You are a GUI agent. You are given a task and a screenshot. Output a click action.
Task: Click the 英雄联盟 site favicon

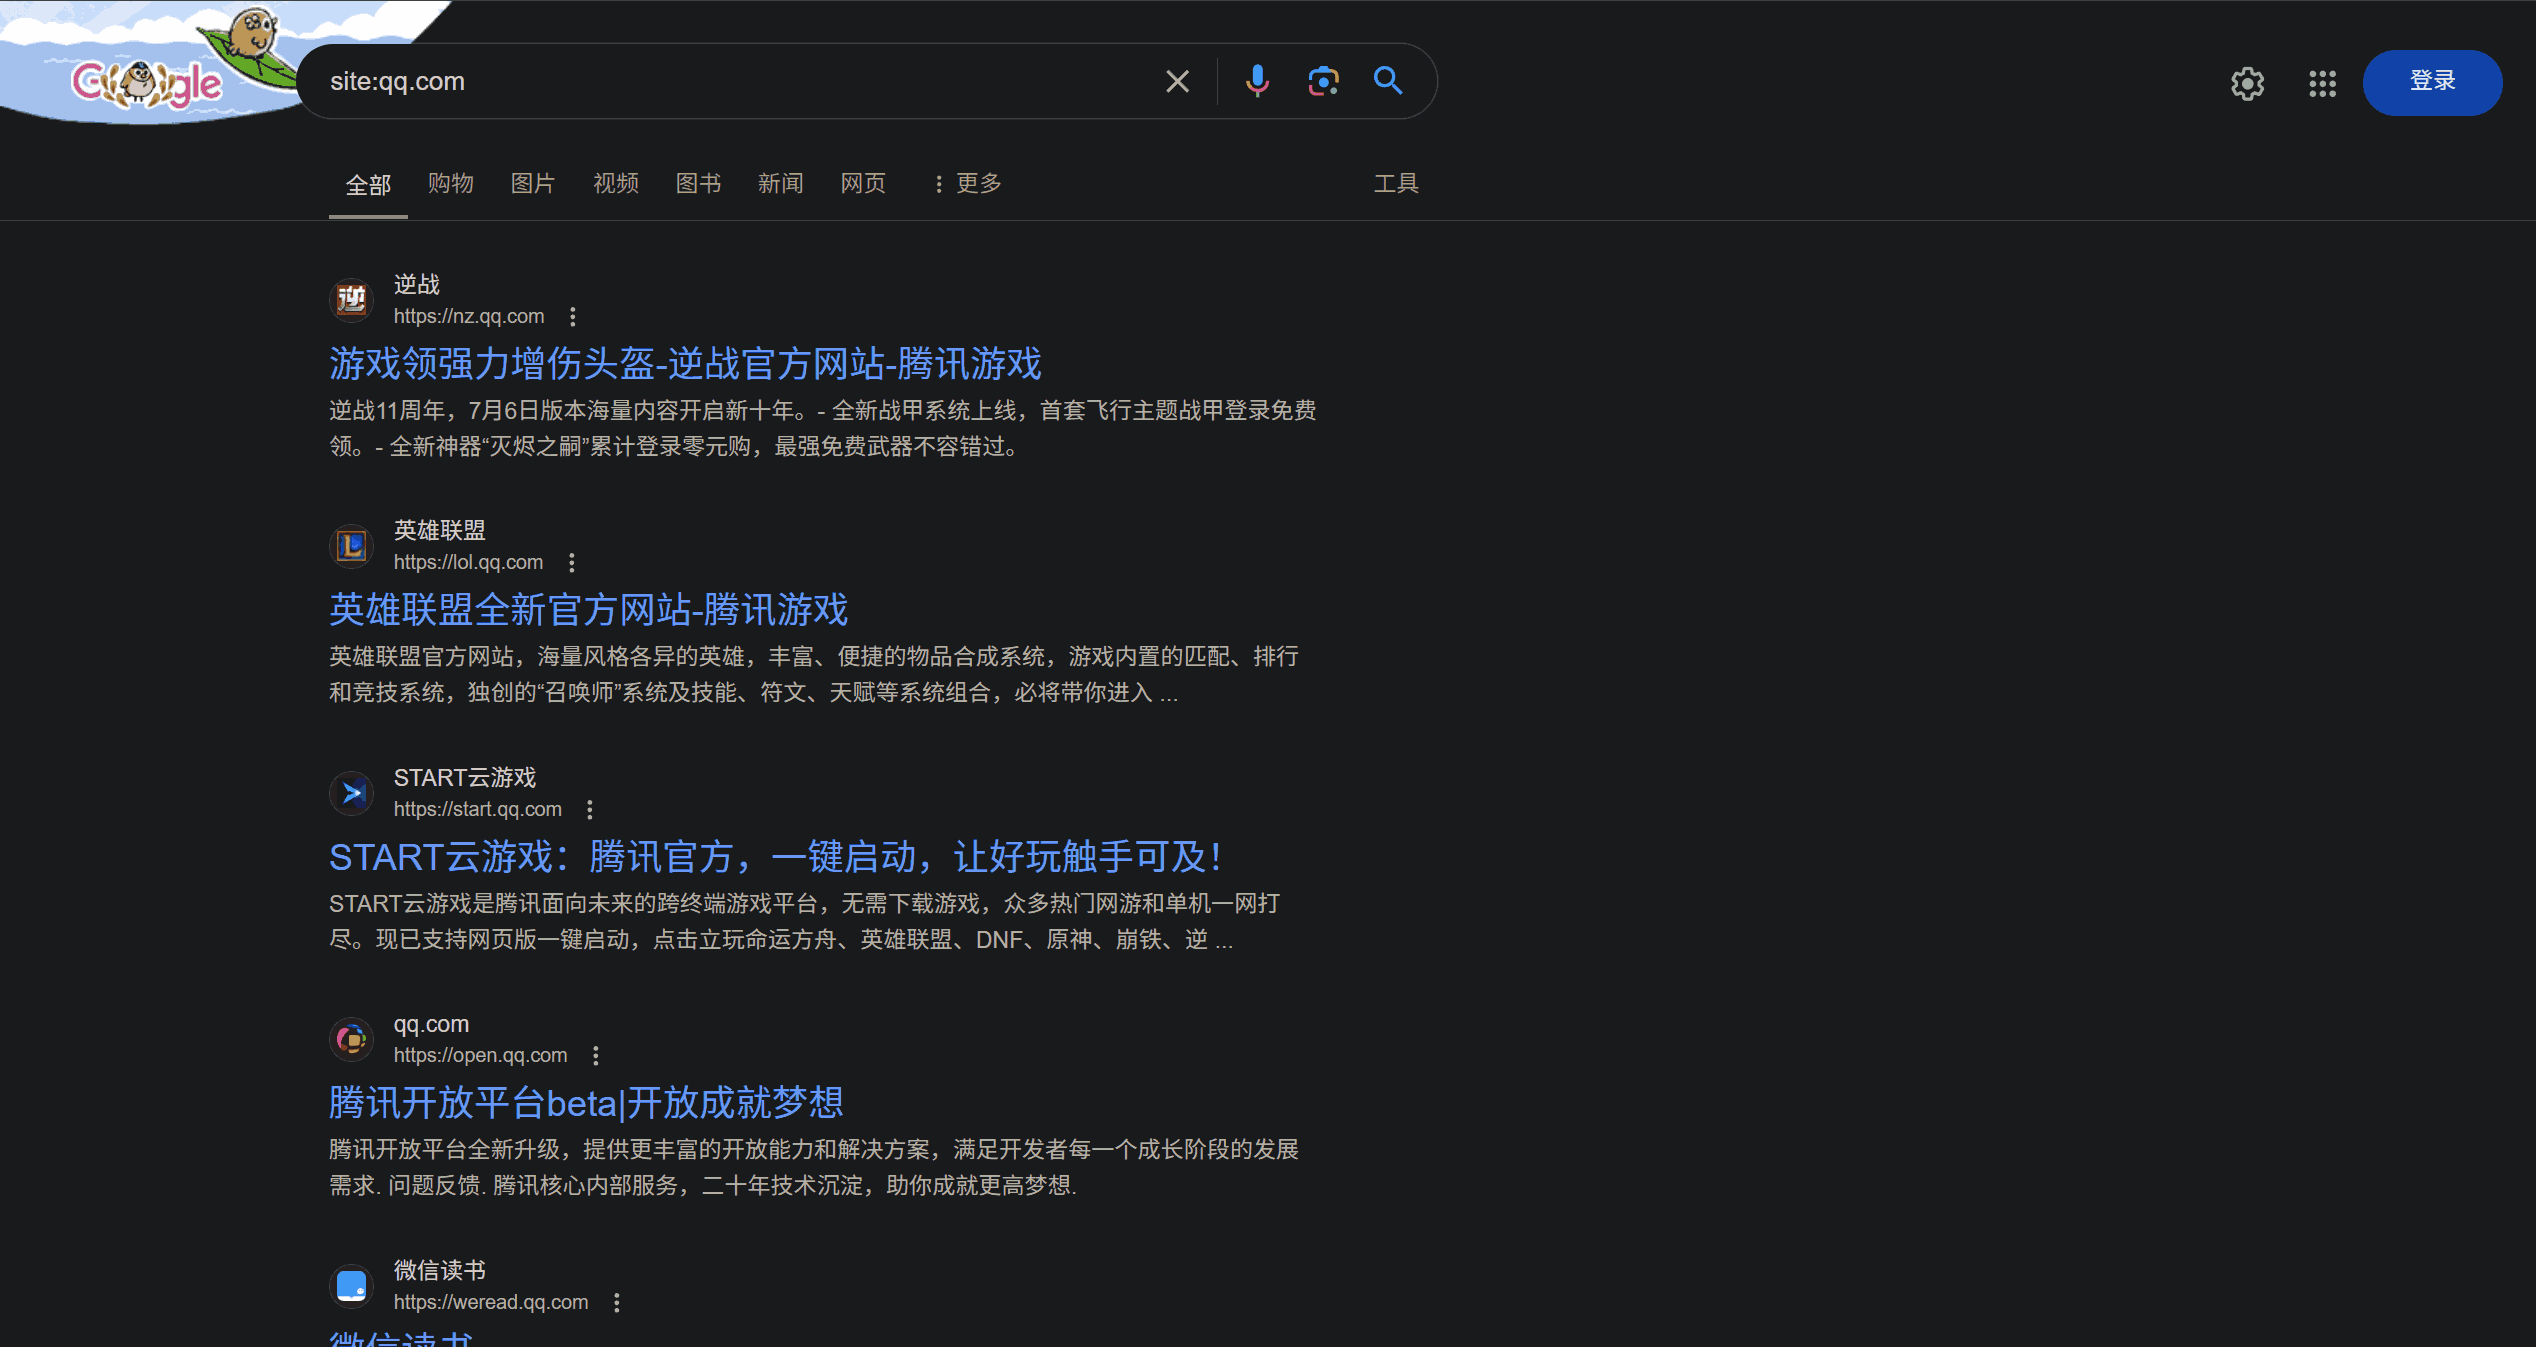[x=351, y=545]
